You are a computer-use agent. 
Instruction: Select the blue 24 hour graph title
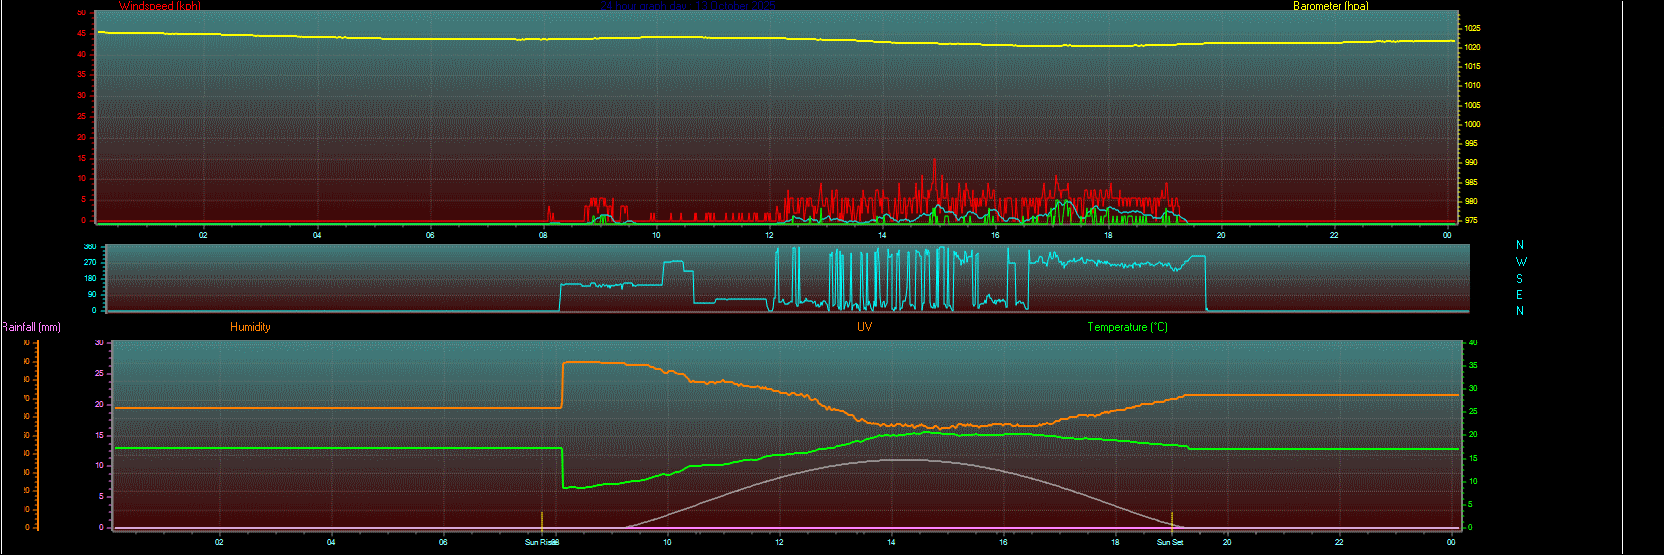click(690, 6)
